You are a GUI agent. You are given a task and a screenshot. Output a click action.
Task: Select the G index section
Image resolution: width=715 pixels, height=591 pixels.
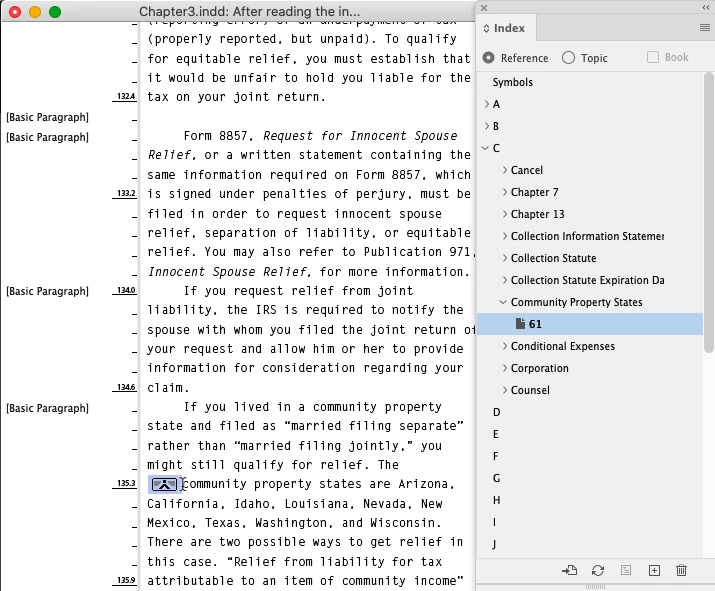pyautogui.click(x=497, y=478)
